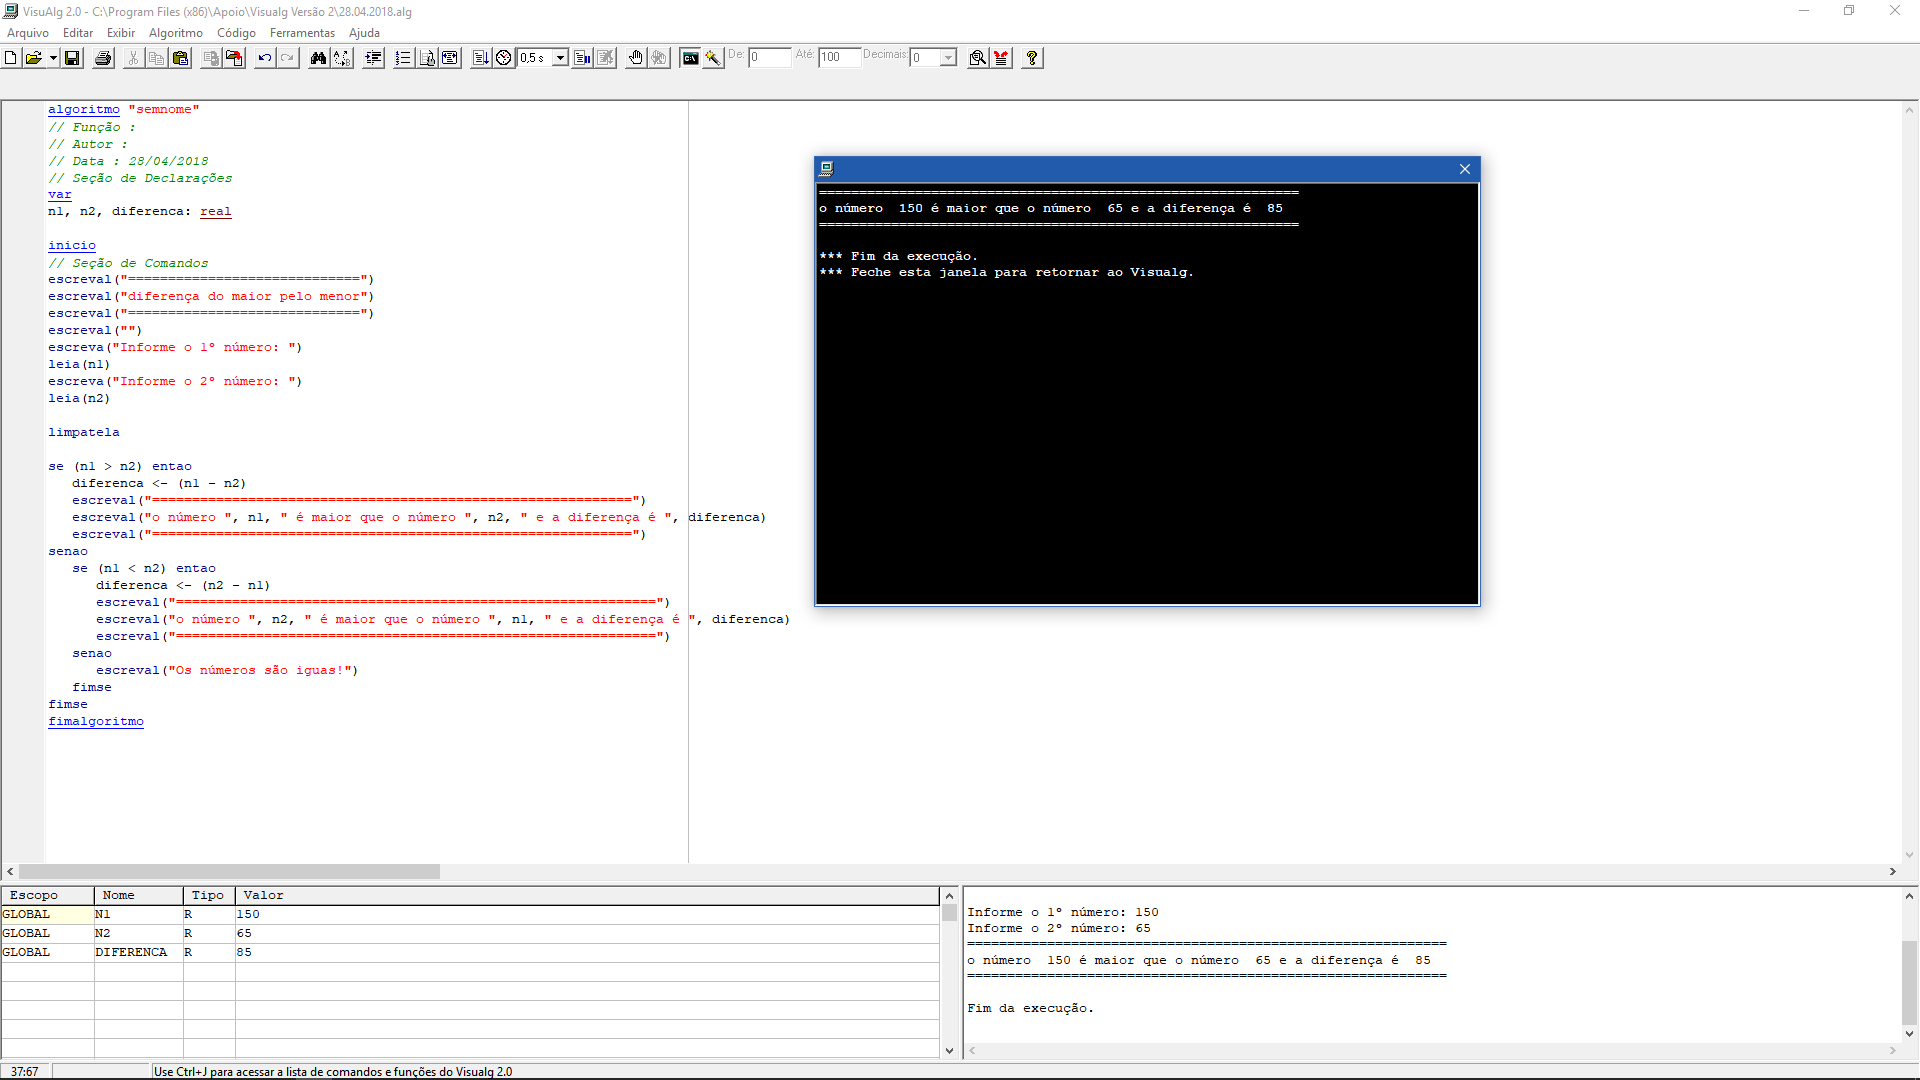Click 'real' type in variable declaration

215,211
